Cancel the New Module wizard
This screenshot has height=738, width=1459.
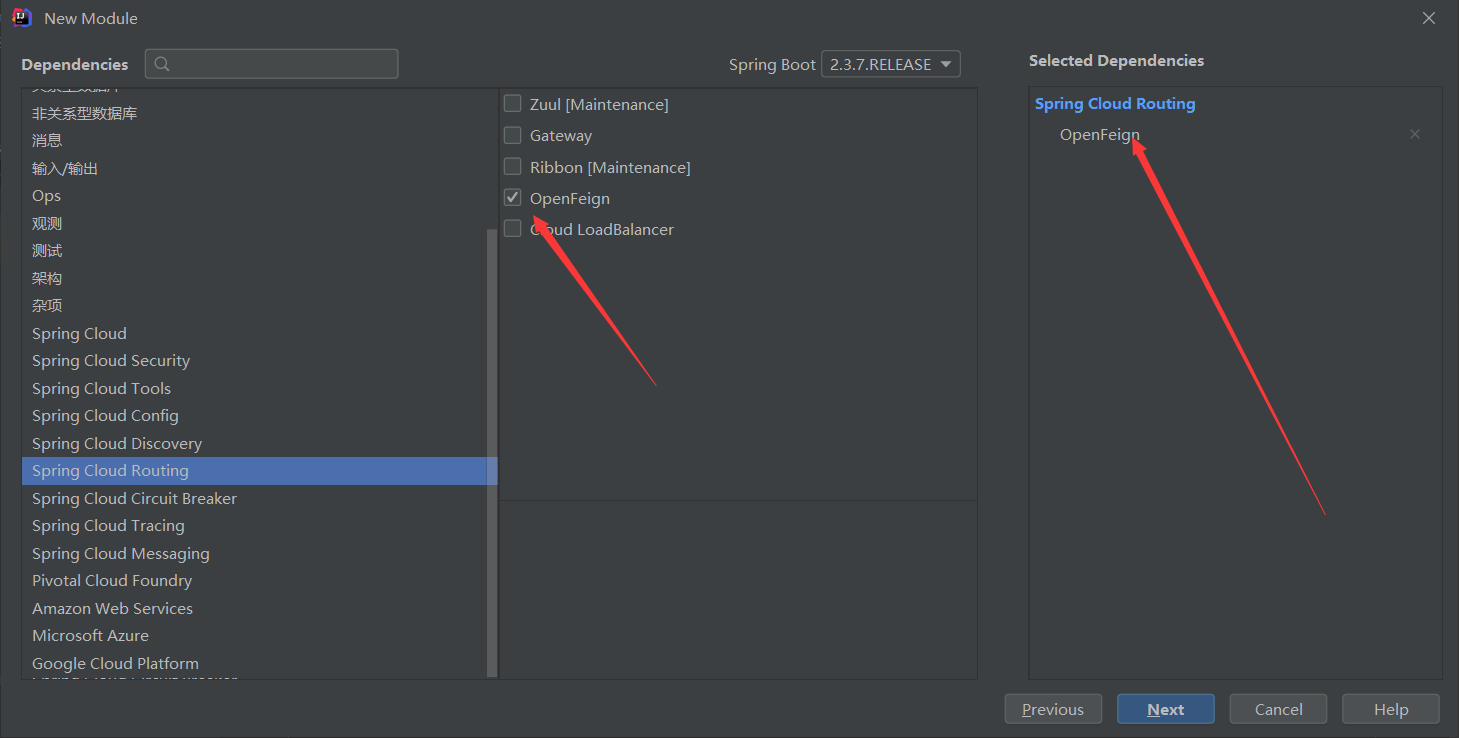click(1278, 709)
